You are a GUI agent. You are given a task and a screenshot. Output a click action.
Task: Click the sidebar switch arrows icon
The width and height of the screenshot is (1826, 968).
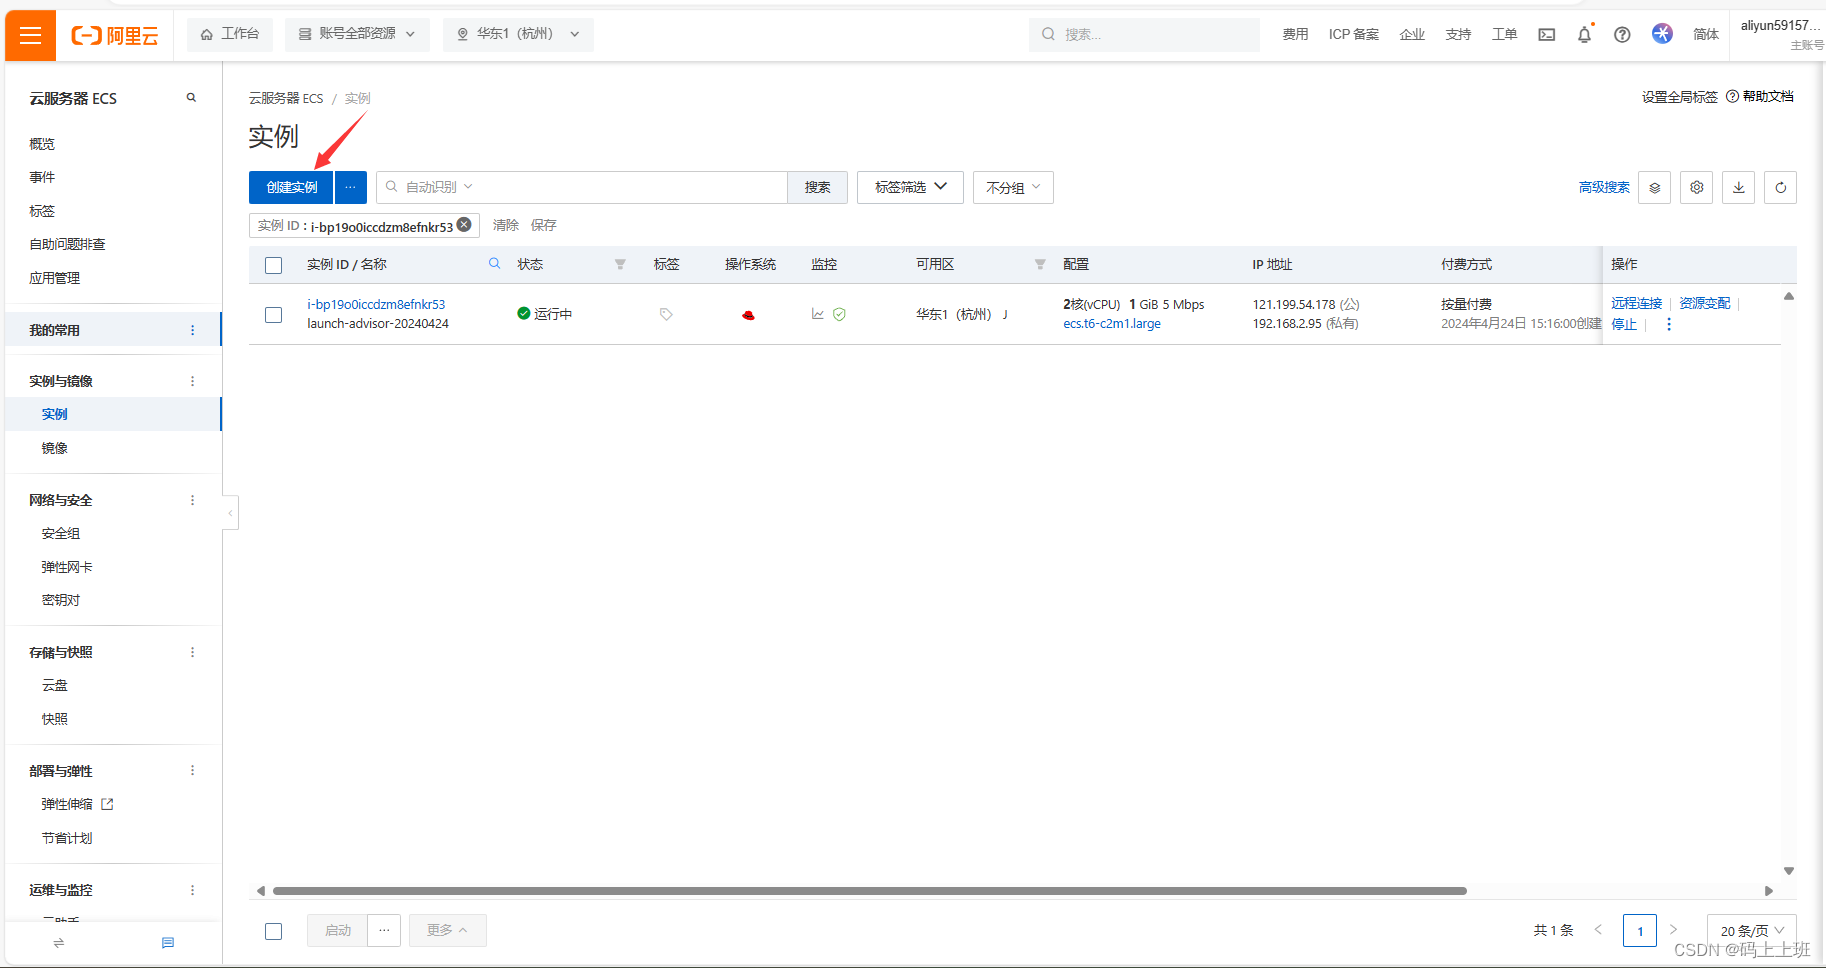[x=58, y=943]
